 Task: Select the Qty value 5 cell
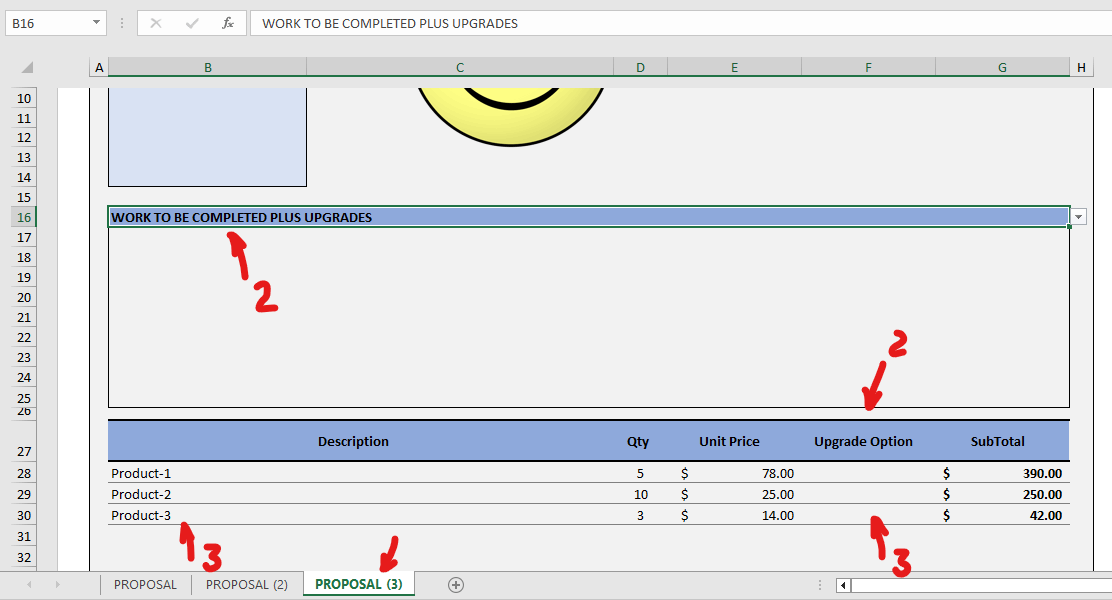[640, 473]
